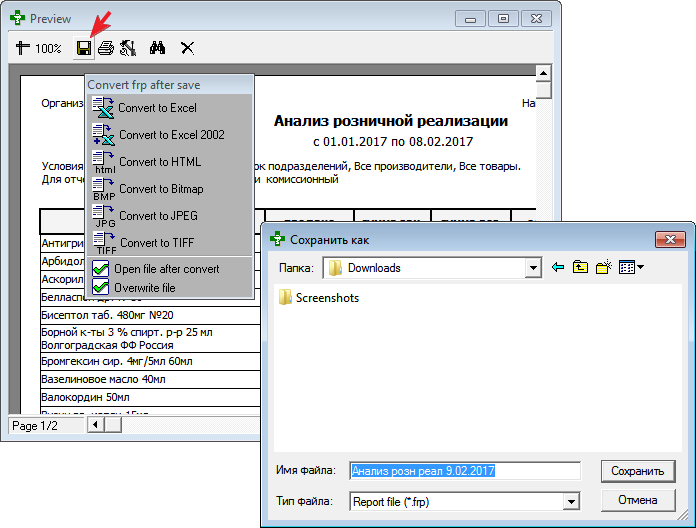Click the Имя файла filename field

465,471
